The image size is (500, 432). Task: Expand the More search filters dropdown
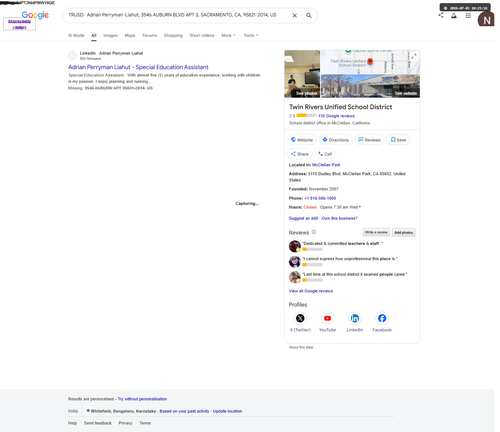228,35
